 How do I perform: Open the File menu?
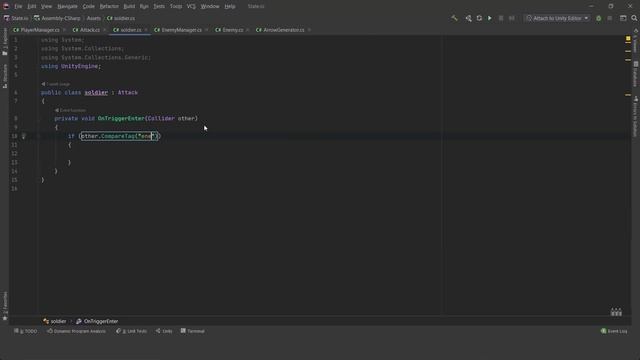pyautogui.click(x=18, y=7)
